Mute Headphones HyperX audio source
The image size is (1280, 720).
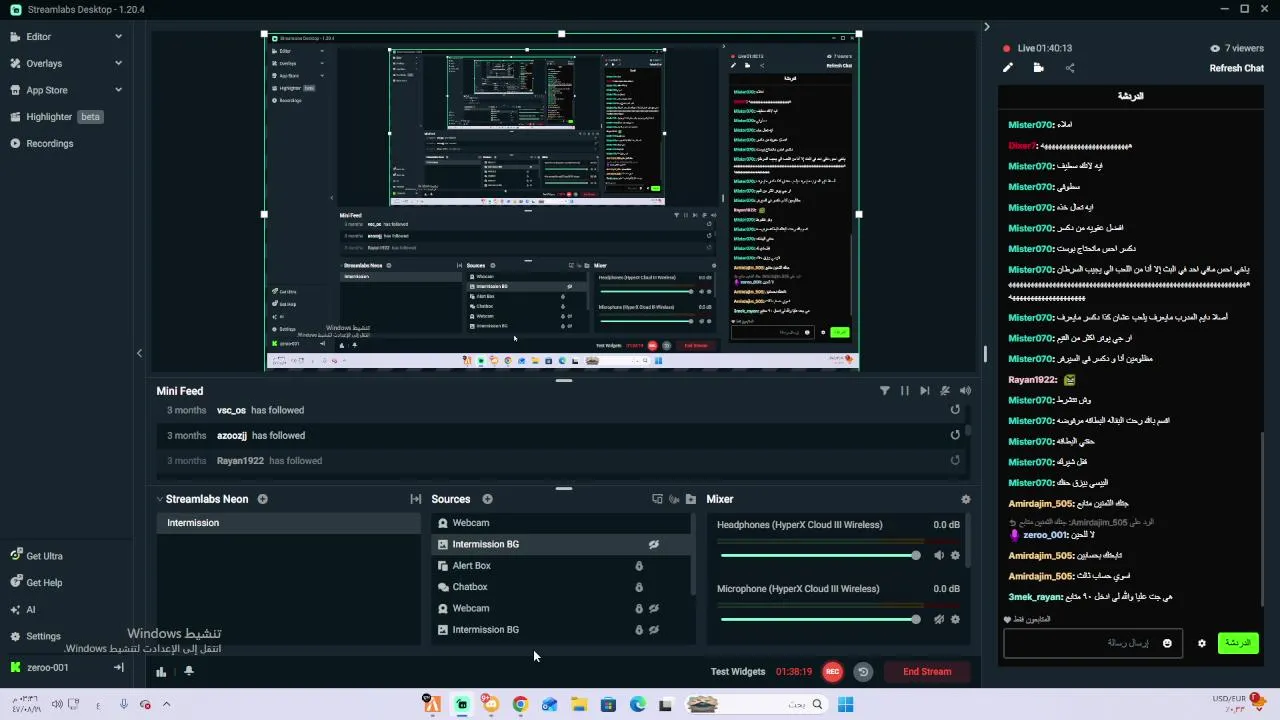(939, 555)
